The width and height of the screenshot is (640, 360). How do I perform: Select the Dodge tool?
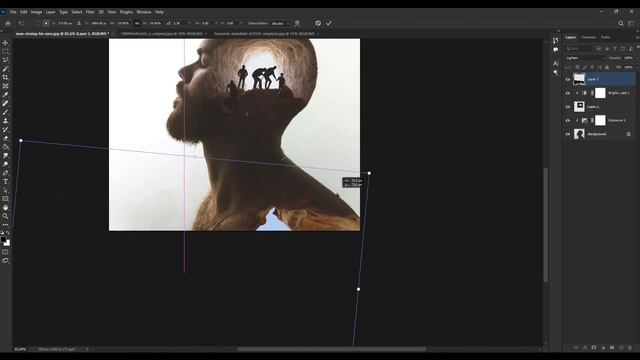coord(5,164)
